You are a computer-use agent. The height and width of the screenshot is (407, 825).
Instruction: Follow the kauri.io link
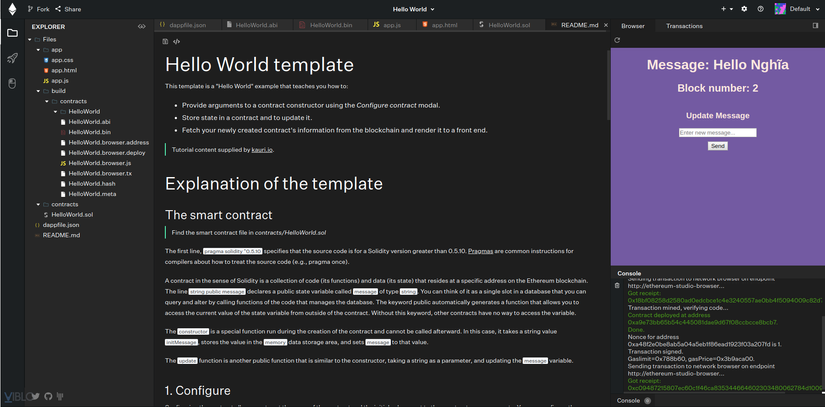tap(262, 150)
